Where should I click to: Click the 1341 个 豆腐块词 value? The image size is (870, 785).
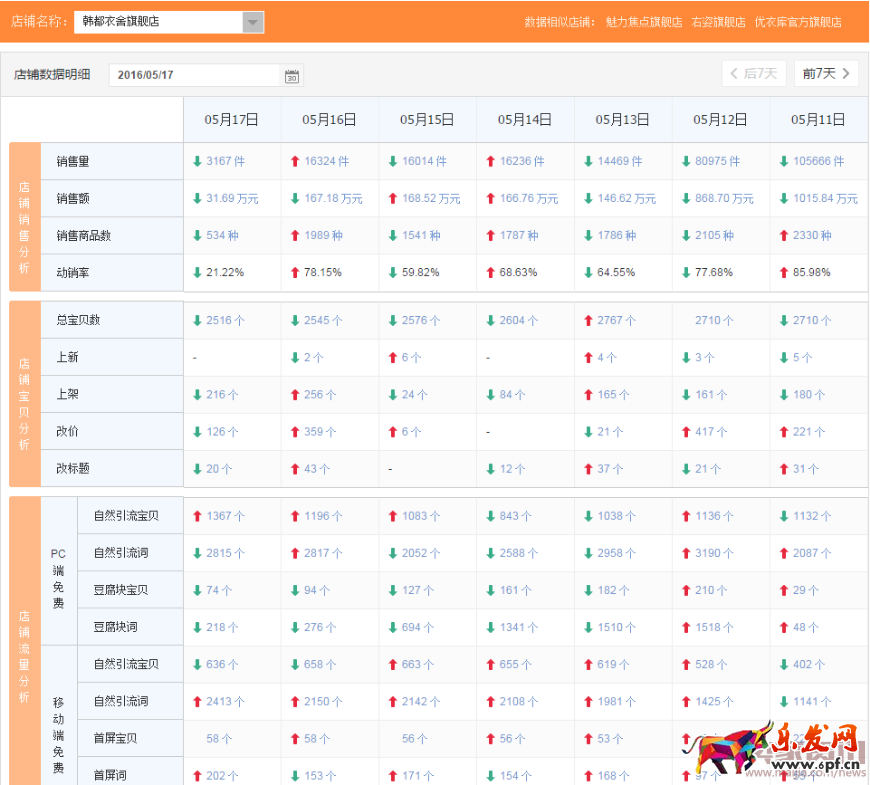[519, 628]
